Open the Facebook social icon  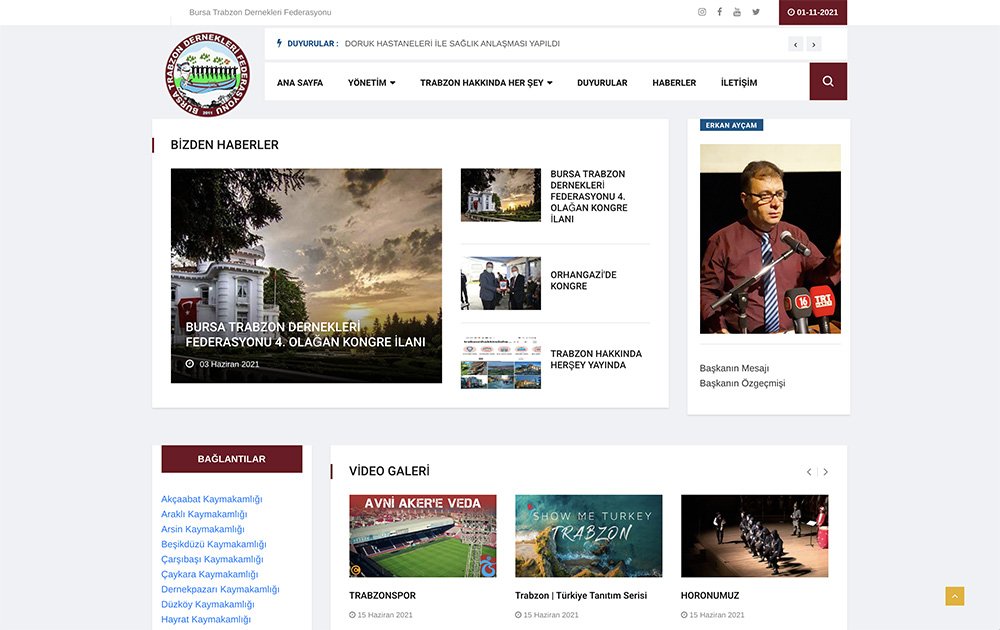[x=719, y=12]
